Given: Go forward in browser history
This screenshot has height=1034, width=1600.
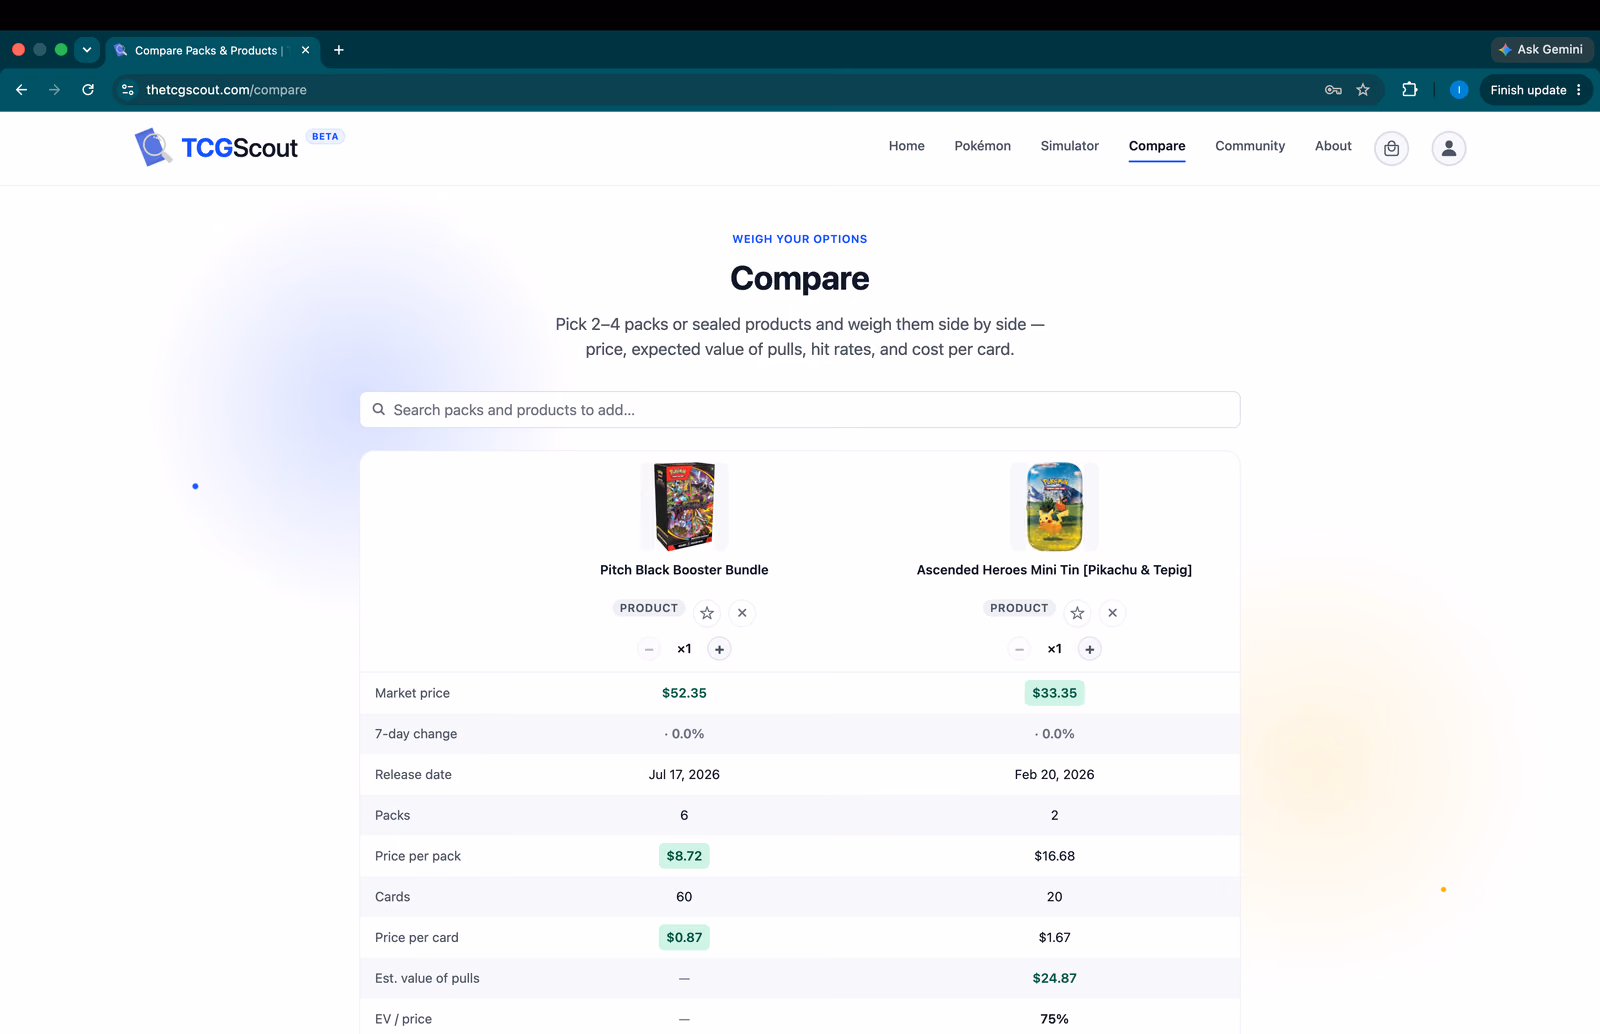Looking at the screenshot, I should tap(54, 90).
